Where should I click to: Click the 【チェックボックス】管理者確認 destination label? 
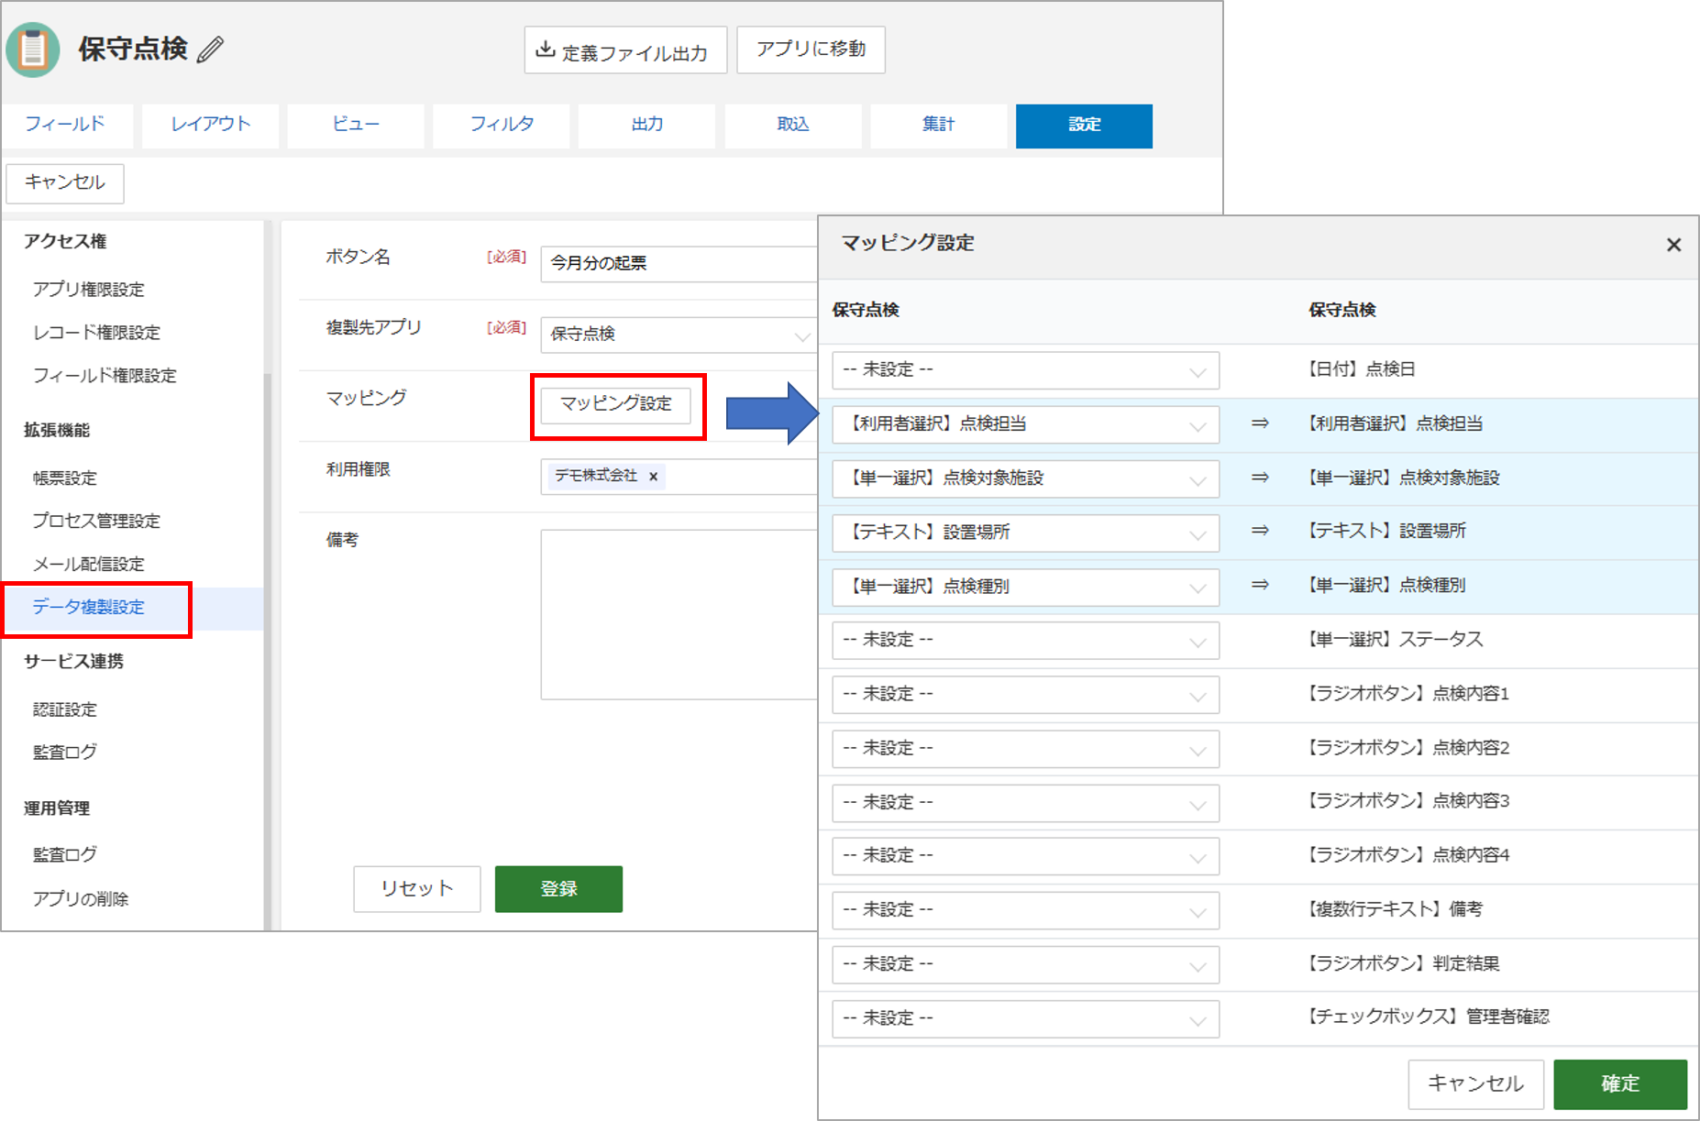coord(1428,1018)
